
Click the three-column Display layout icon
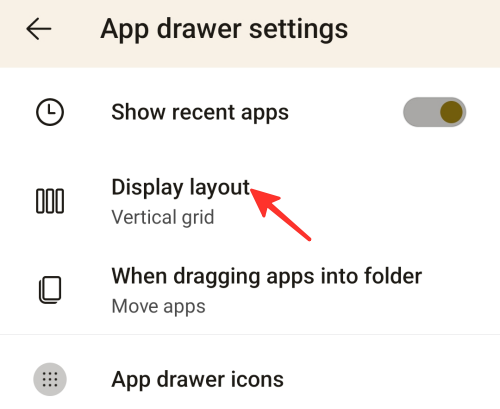(x=50, y=201)
